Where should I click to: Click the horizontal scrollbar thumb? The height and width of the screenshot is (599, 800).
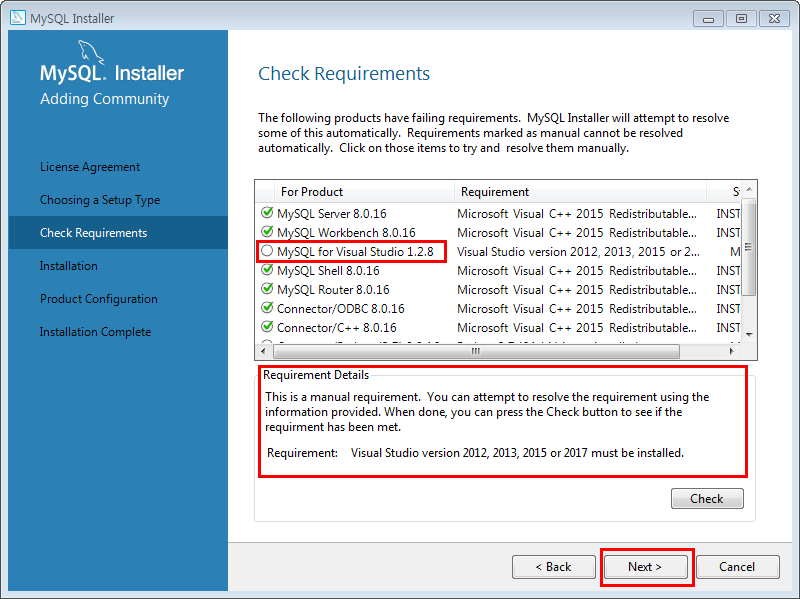point(476,351)
